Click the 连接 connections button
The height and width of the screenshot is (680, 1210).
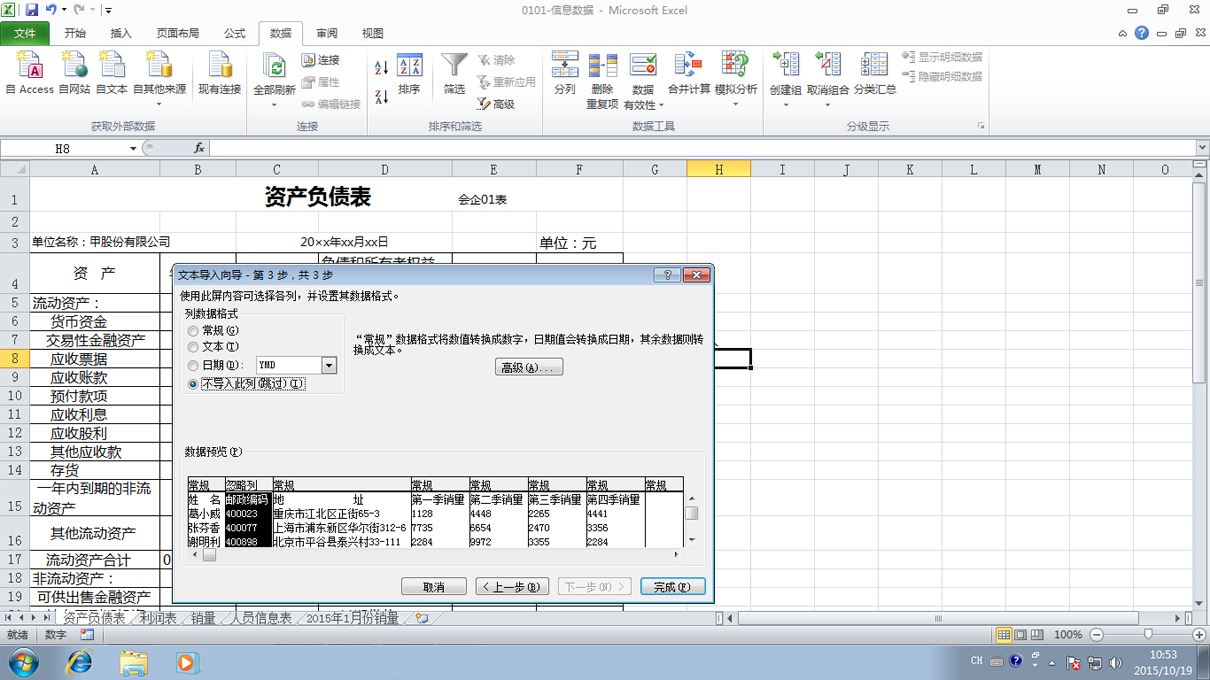pyautogui.click(x=321, y=60)
